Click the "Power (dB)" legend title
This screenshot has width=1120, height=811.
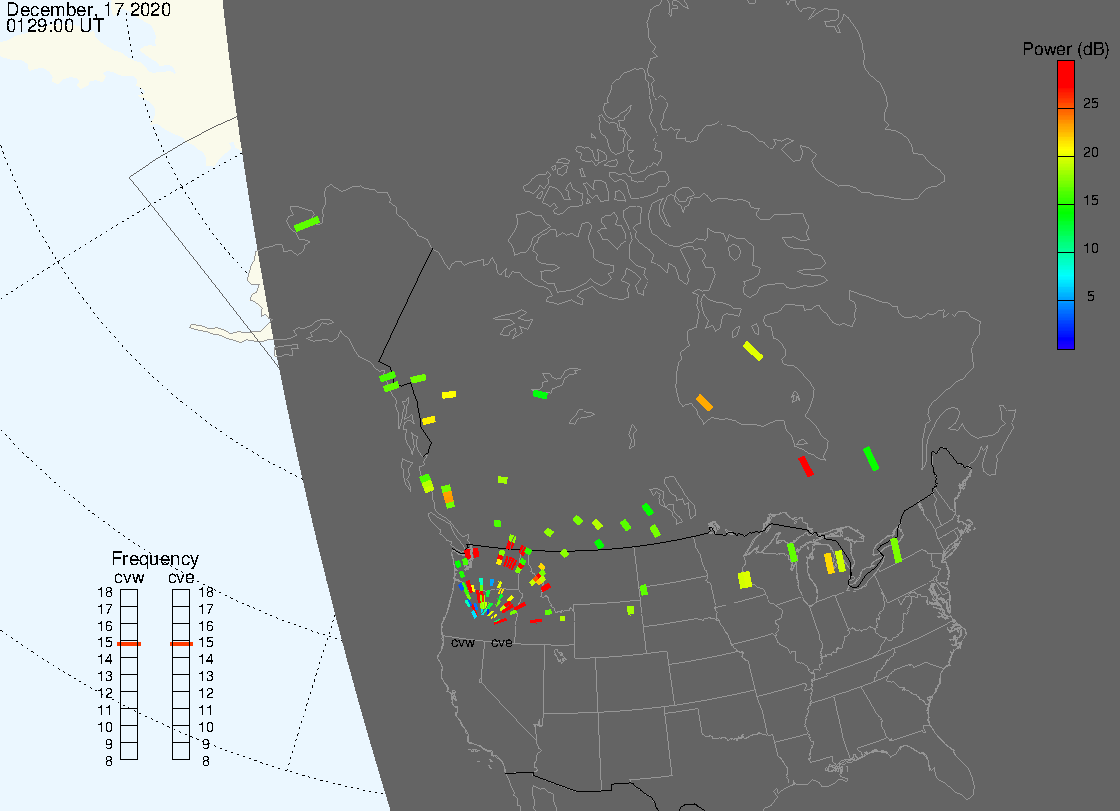point(1065,49)
